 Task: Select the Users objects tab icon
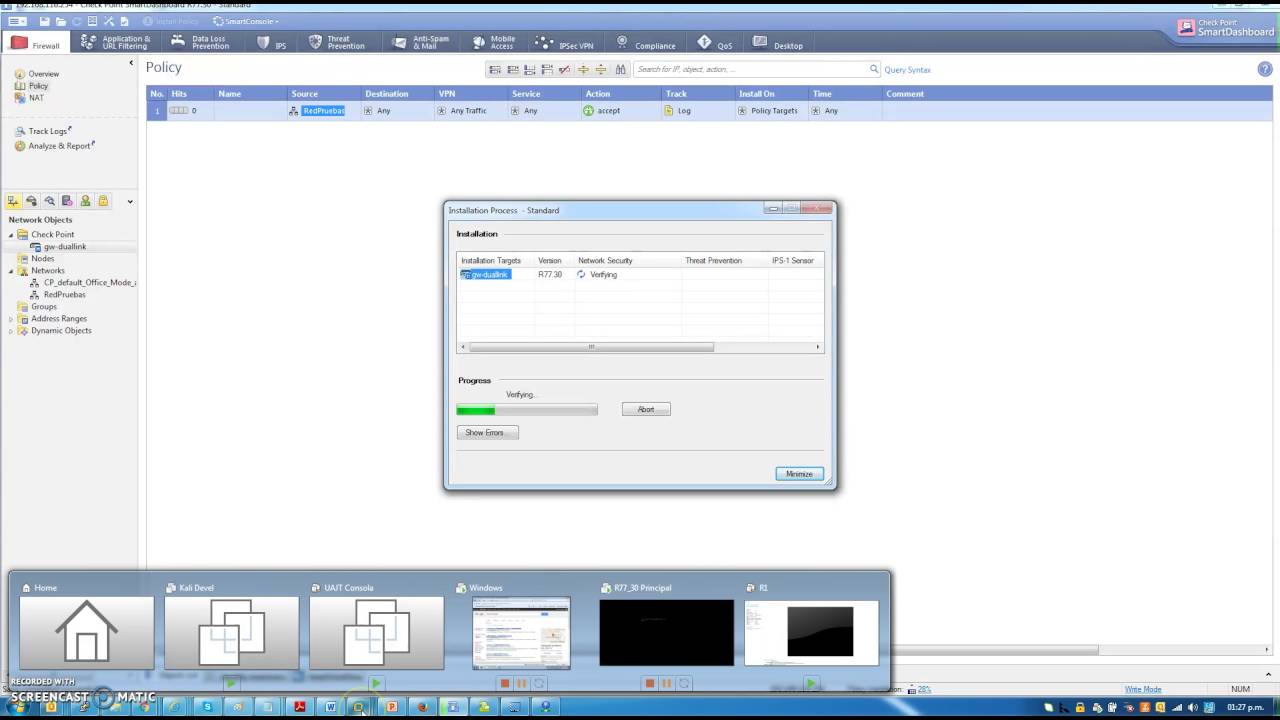[85, 201]
